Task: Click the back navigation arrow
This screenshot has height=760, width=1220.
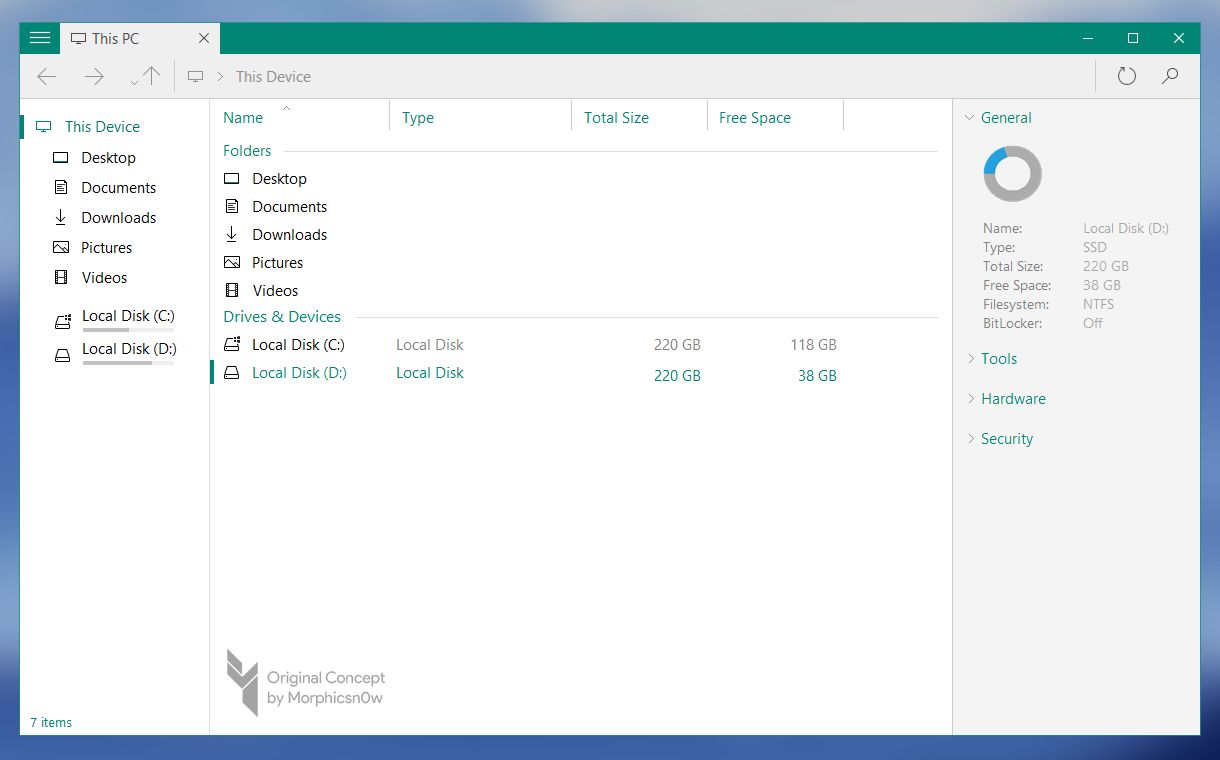Action: coord(46,76)
